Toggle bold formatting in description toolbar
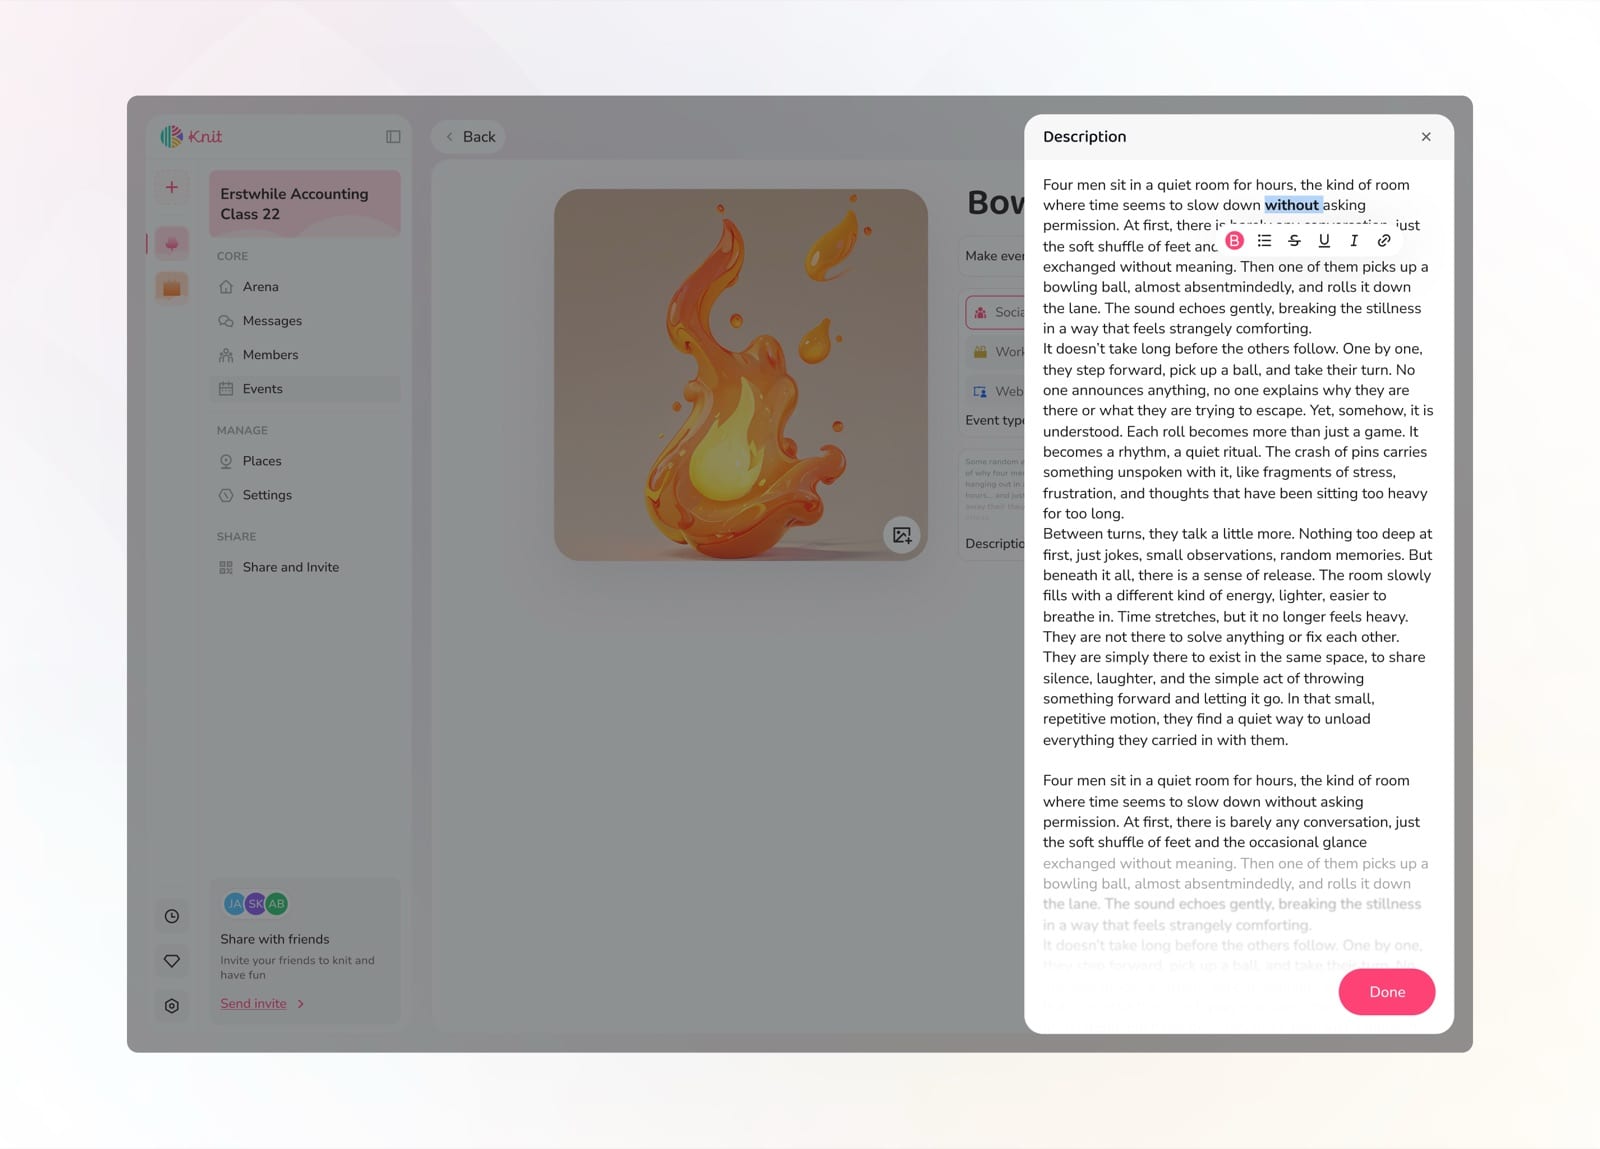 click(x=1235, y=241)
